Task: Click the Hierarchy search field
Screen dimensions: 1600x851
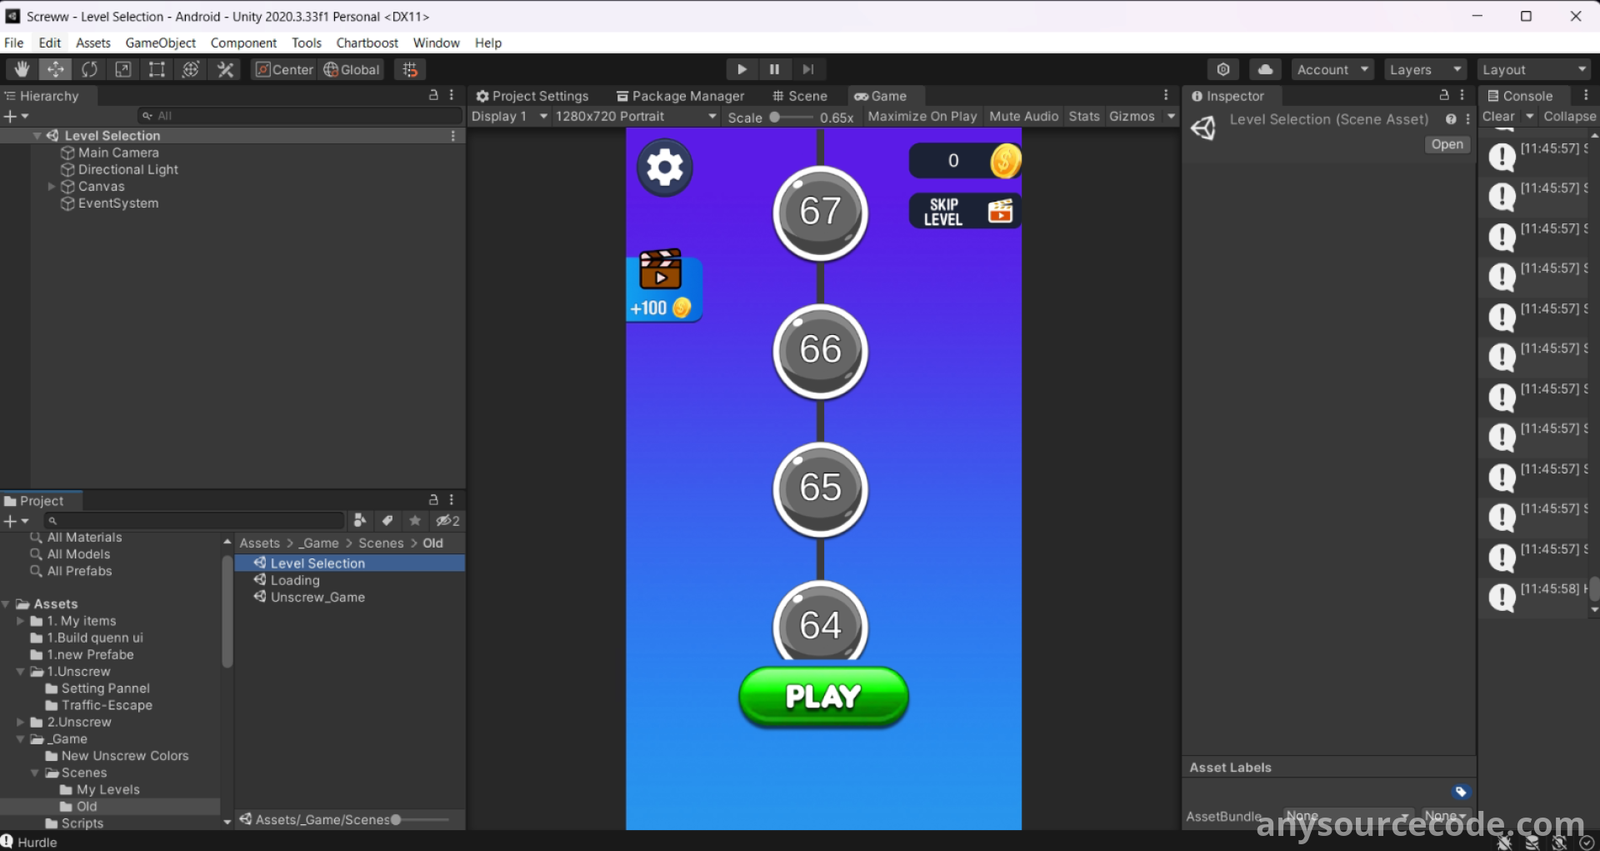Action: [299, 116]
